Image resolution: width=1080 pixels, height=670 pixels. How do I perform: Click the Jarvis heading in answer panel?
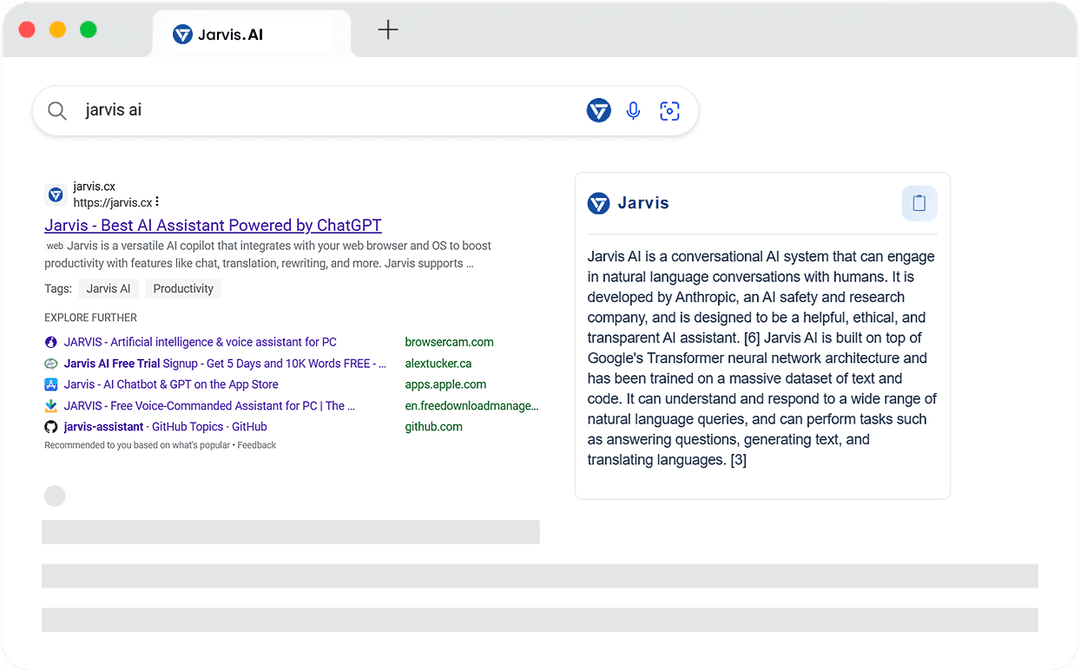pos(643,203)
